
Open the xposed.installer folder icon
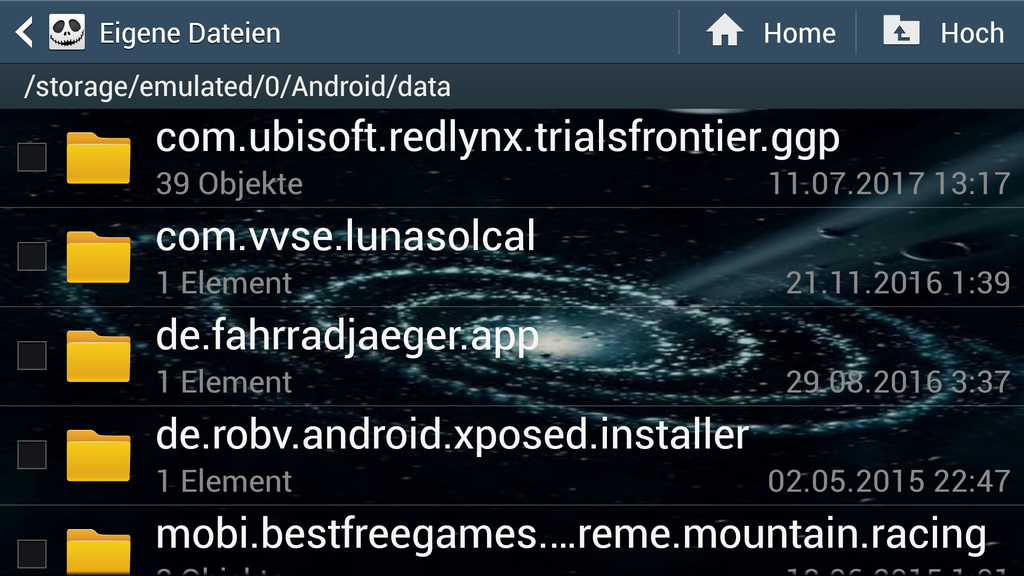[x=98, y=455]
